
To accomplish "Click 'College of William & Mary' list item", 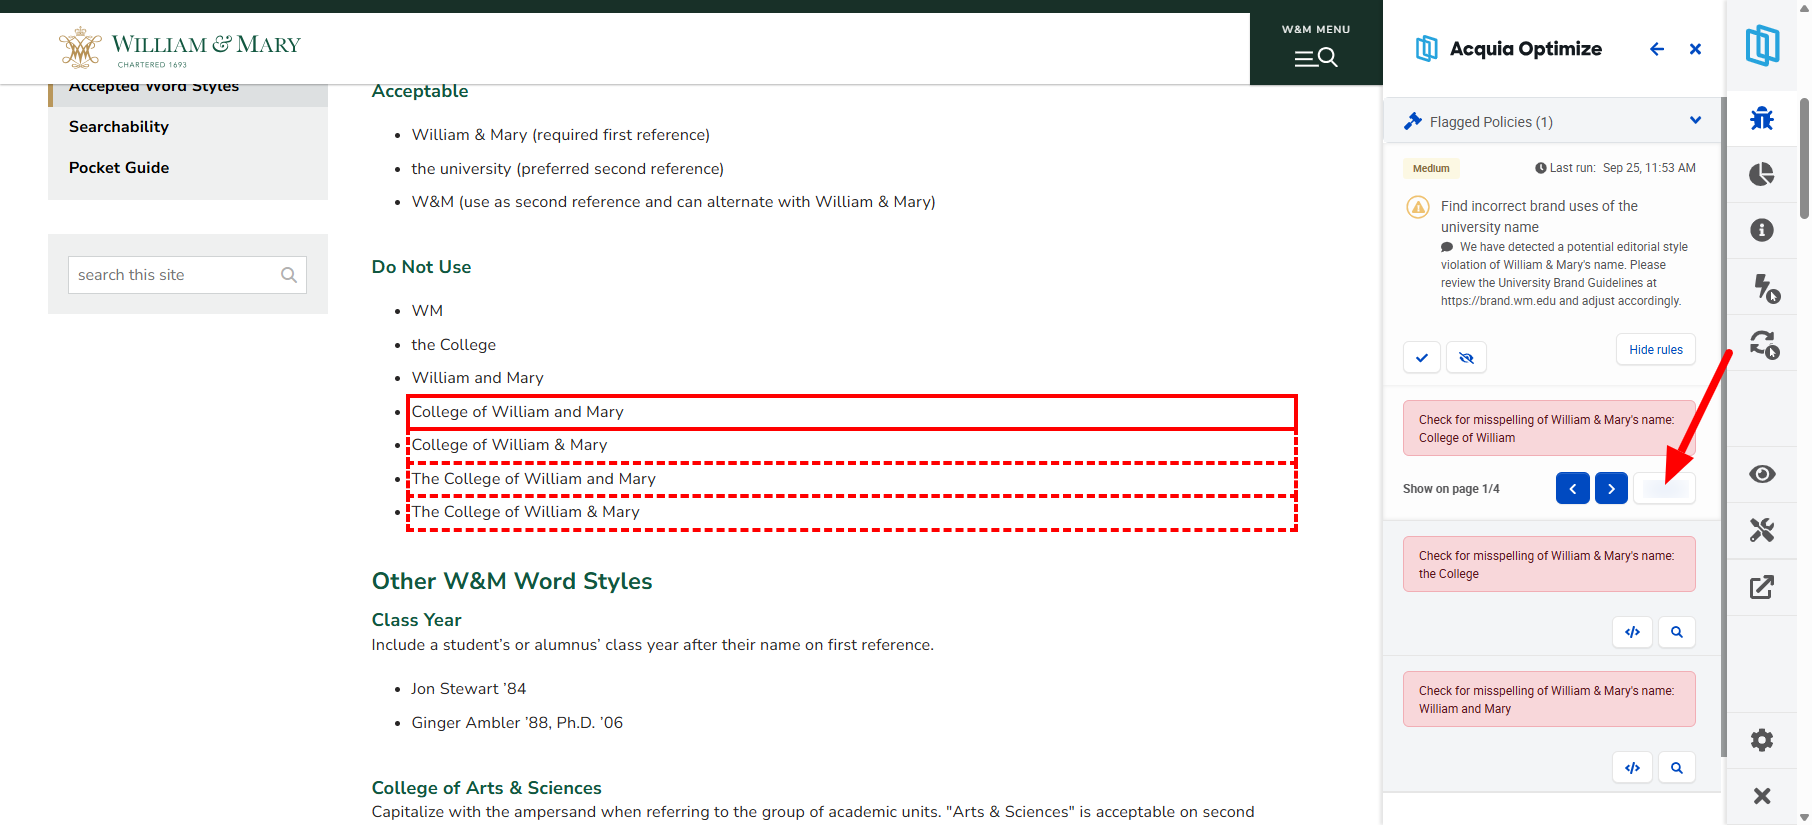I will tap(510, 445).
